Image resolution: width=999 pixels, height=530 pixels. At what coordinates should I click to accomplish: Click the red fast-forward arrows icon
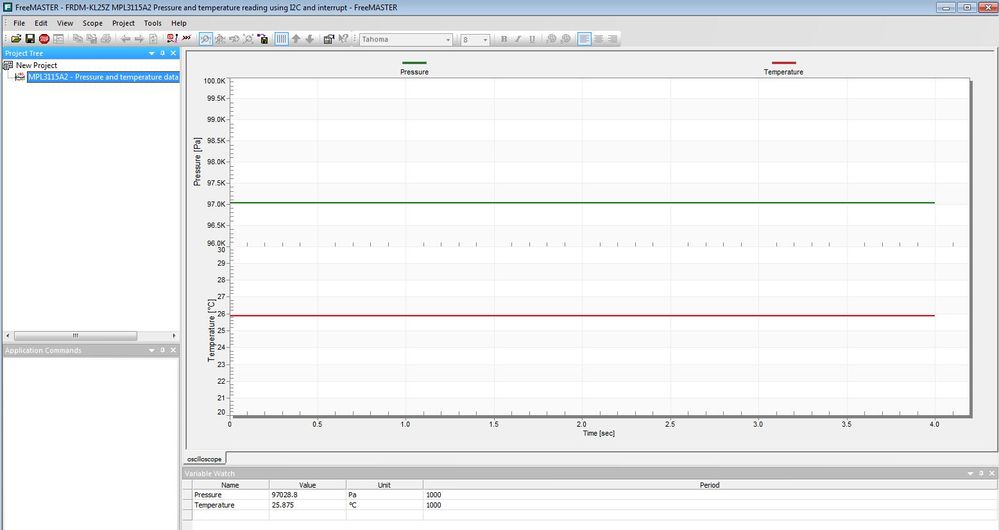coord(186,39)
